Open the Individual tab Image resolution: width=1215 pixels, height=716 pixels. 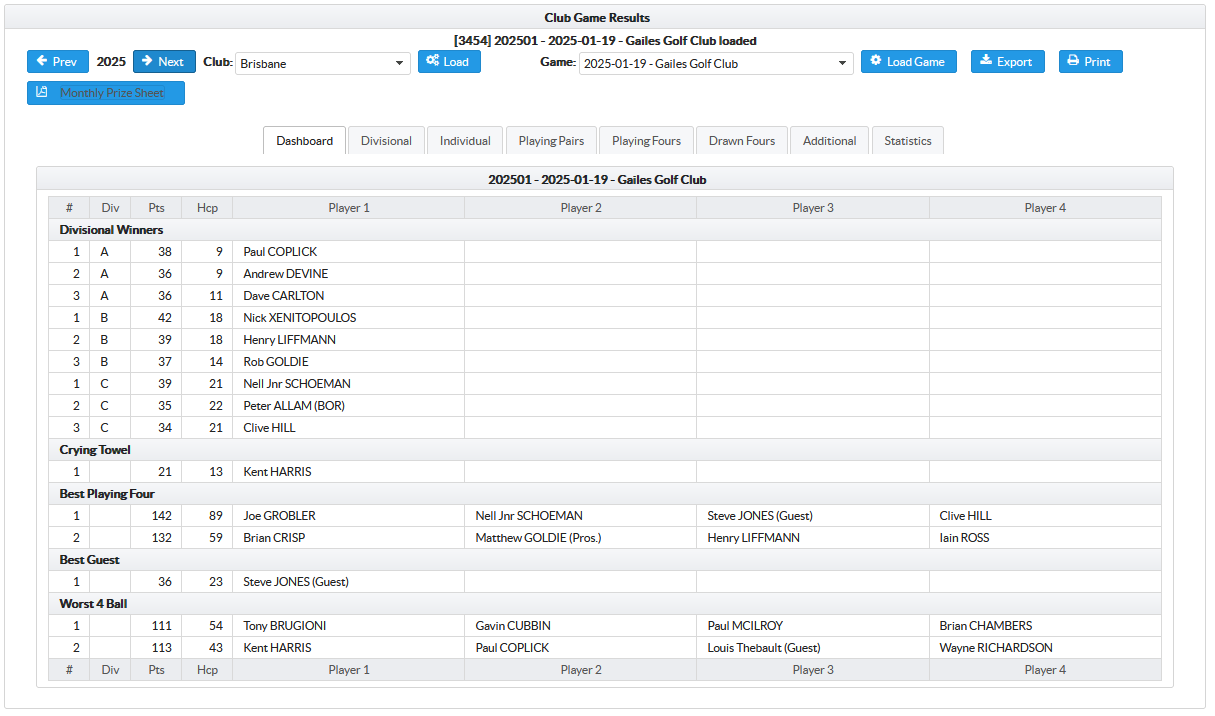click(465, 141)
